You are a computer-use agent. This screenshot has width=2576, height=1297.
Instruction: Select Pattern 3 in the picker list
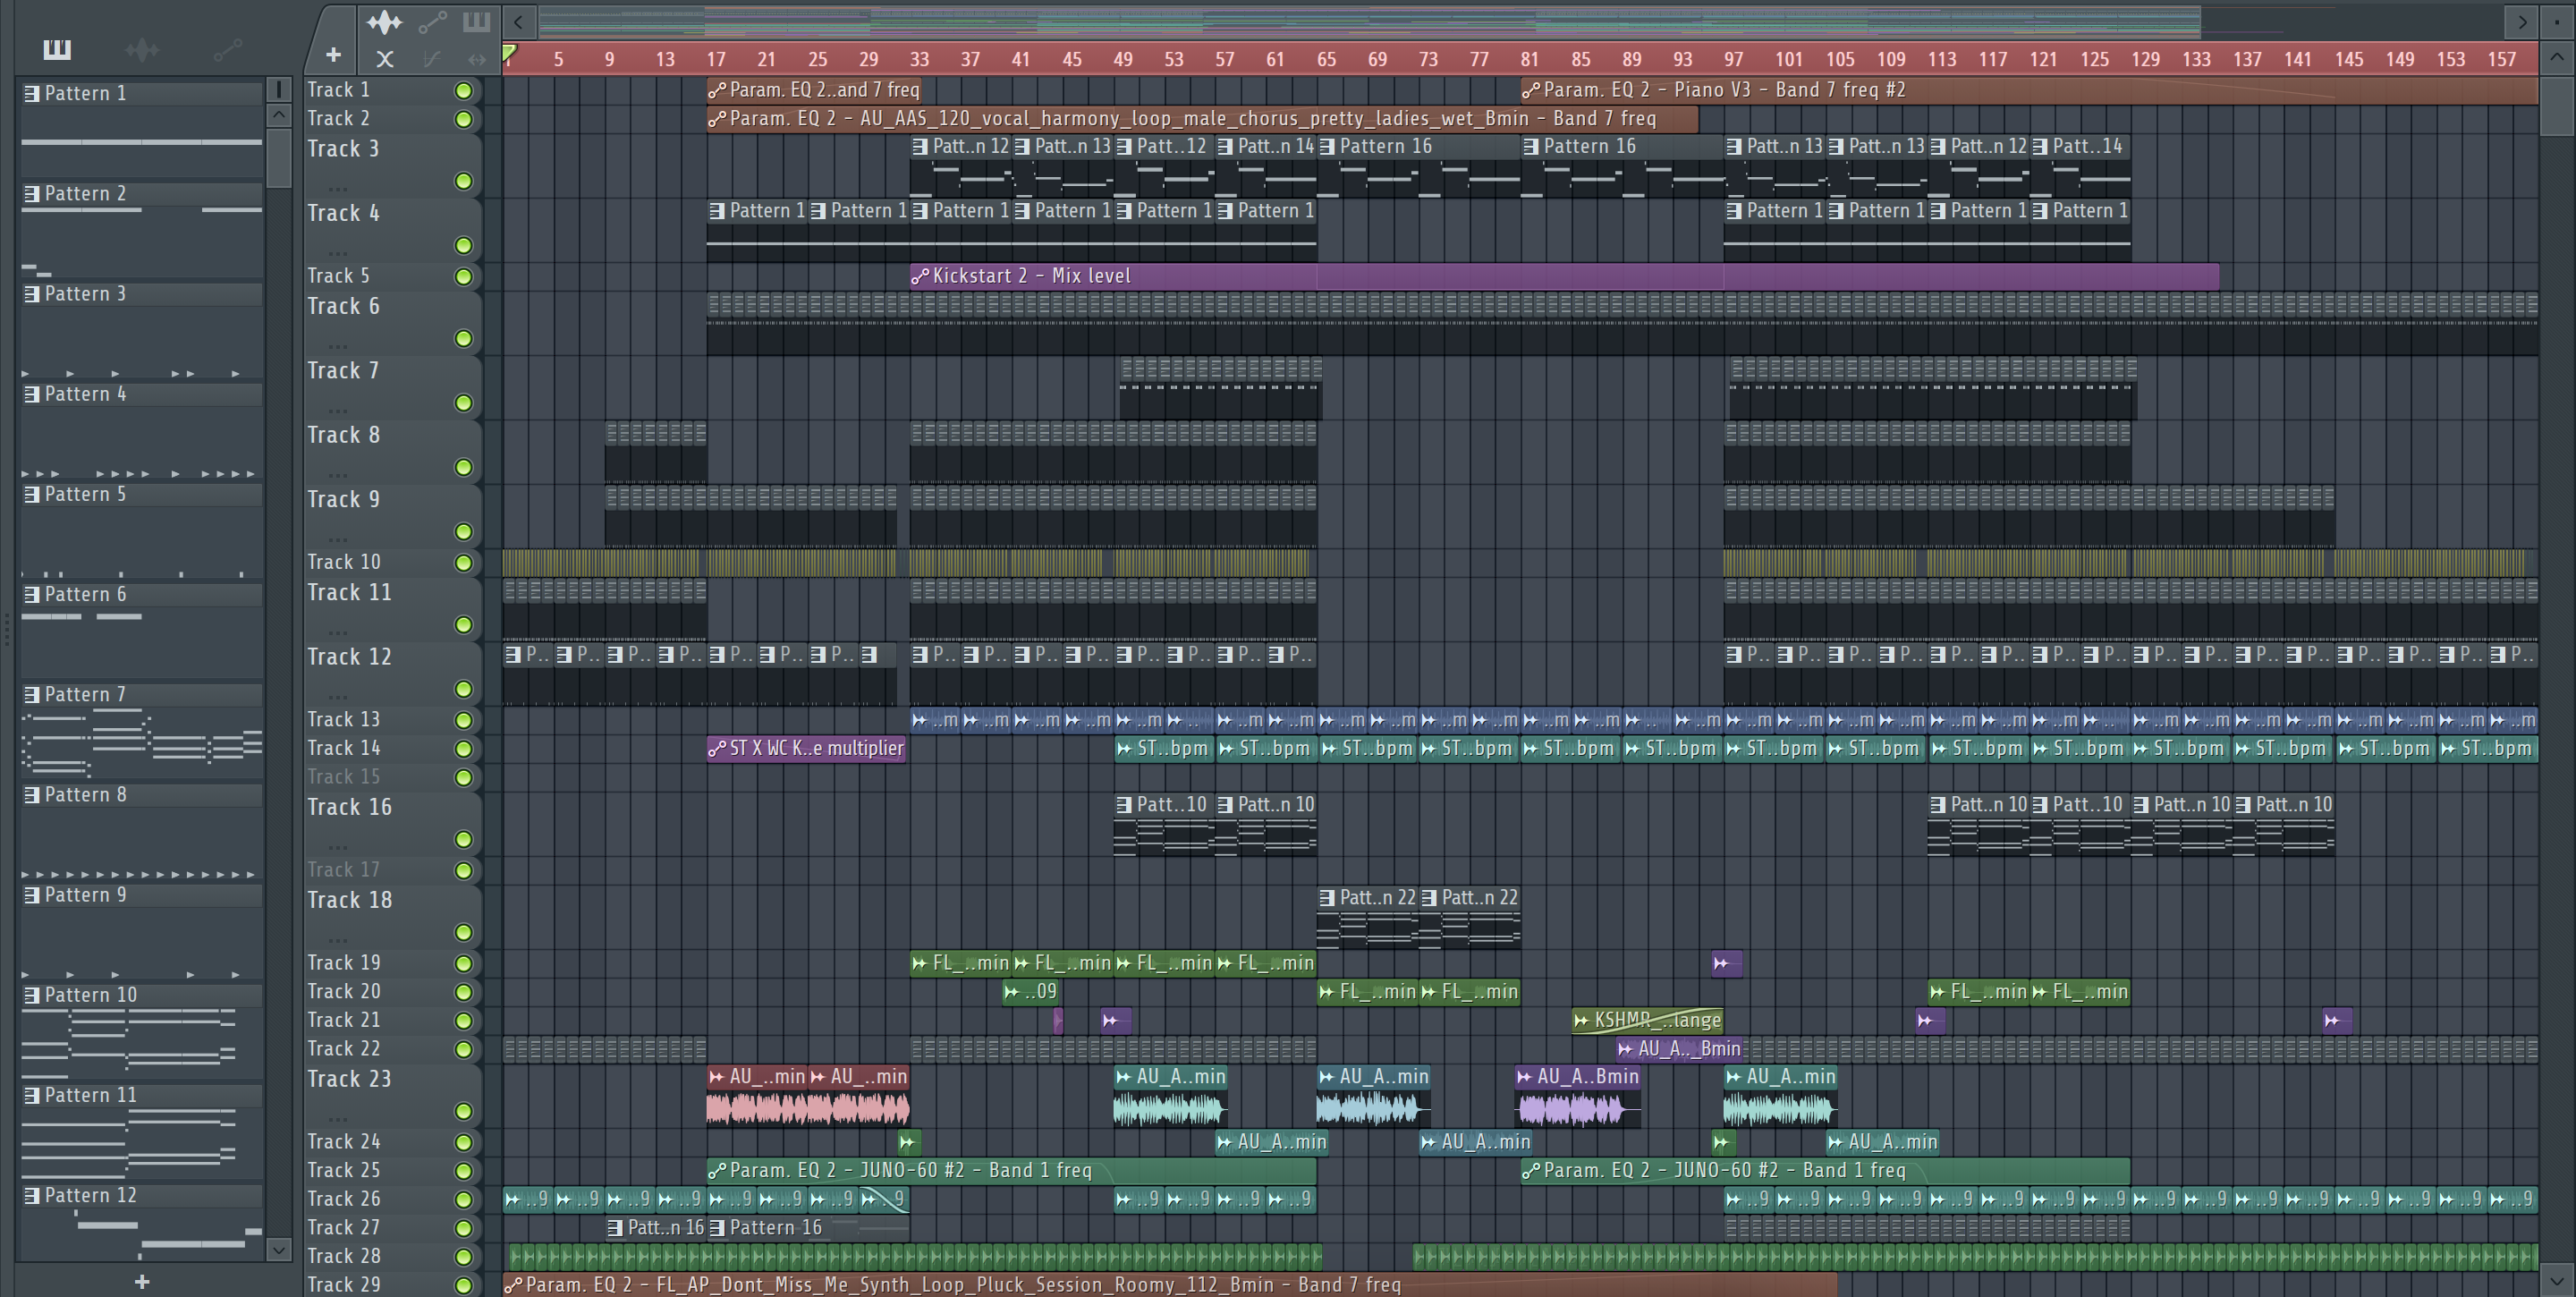[x=141, y=293]
